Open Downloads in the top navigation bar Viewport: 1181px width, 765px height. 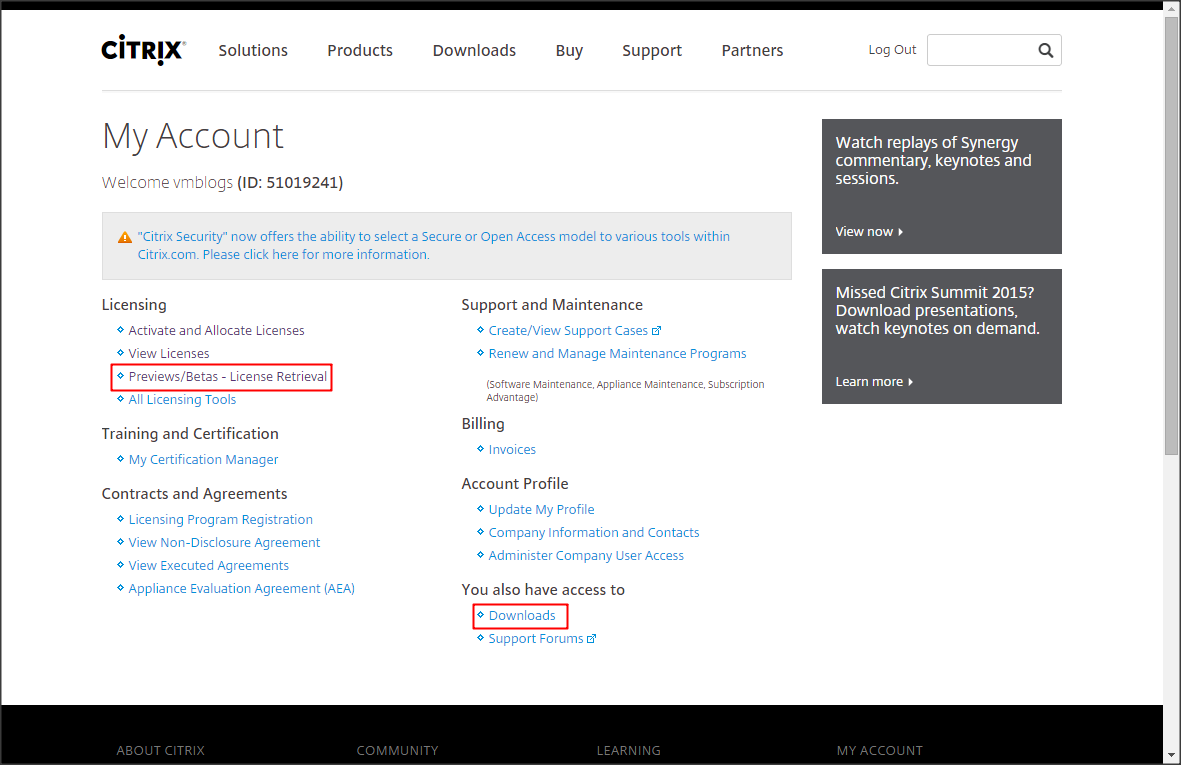474,50
